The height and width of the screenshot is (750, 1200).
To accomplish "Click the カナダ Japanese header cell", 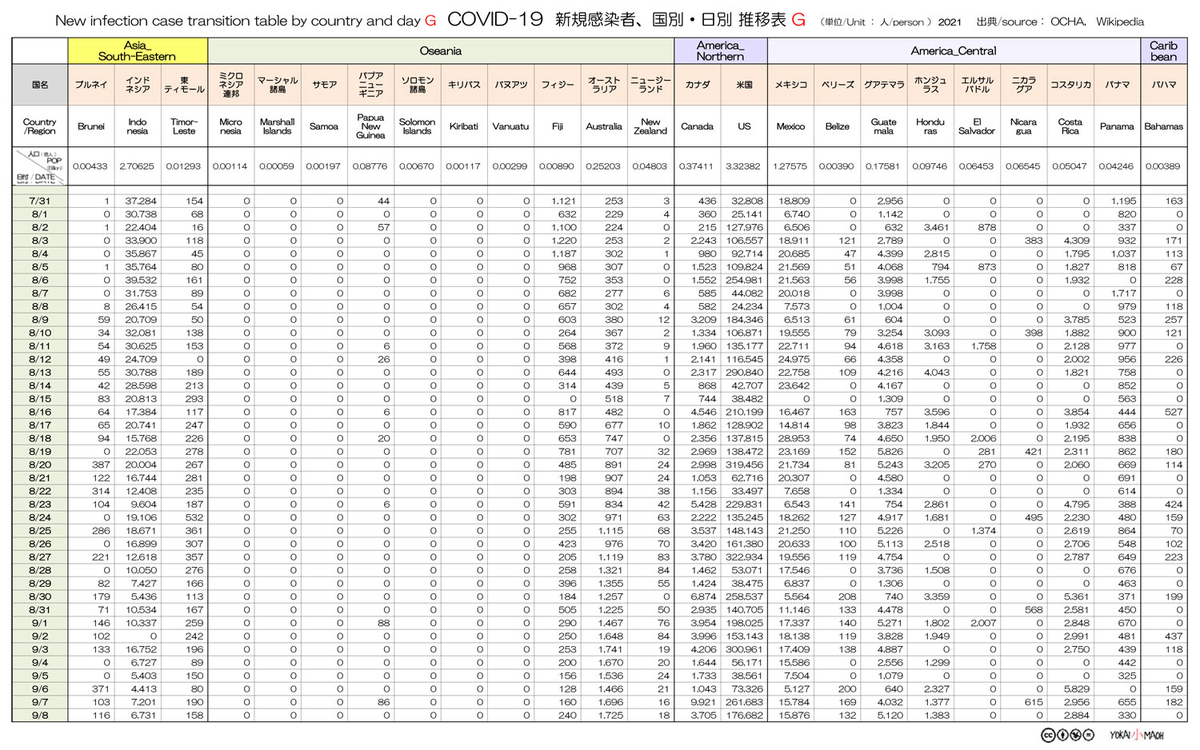I will [697, 86].
